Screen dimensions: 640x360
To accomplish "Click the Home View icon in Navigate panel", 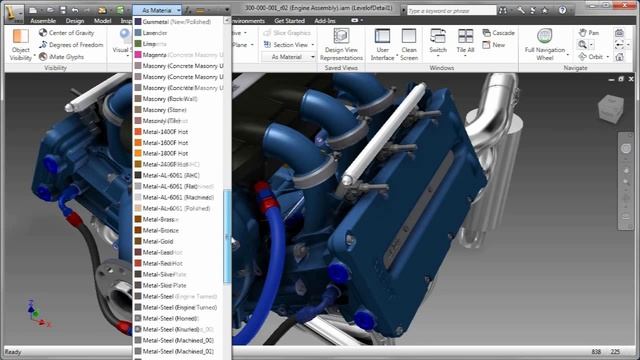I will (619, 57).
